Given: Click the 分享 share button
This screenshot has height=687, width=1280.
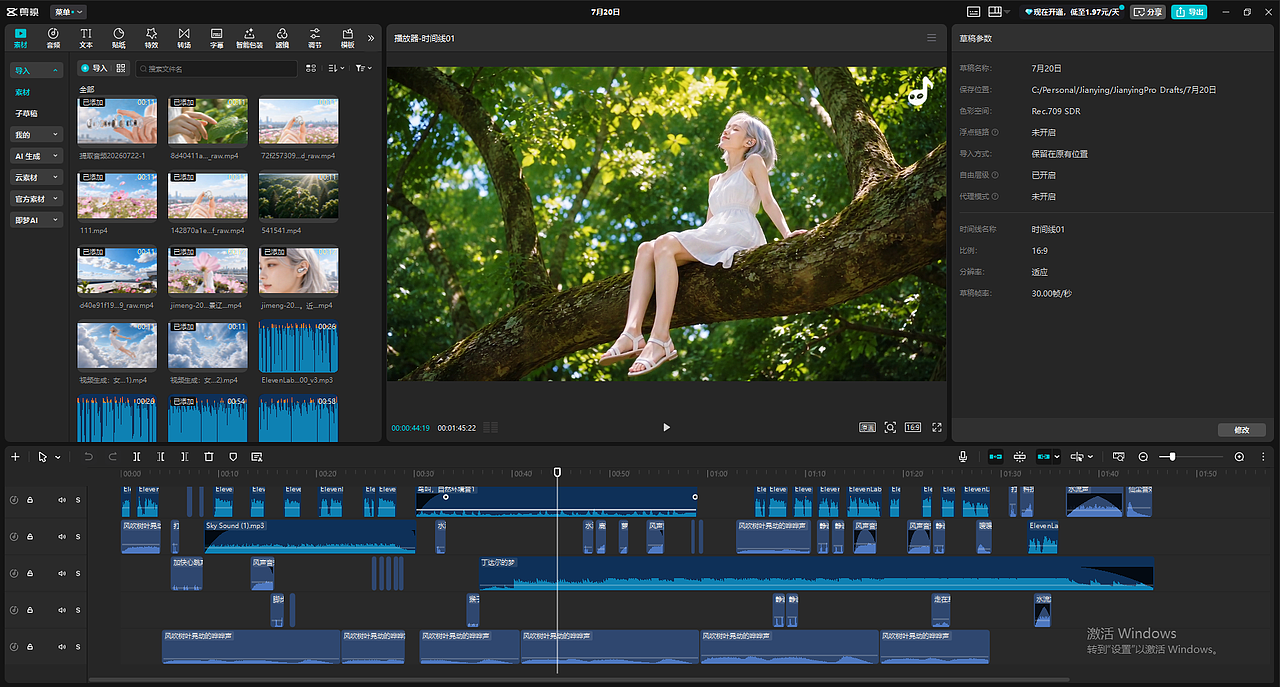Looking at the screenshot, I should [1148, 12].
